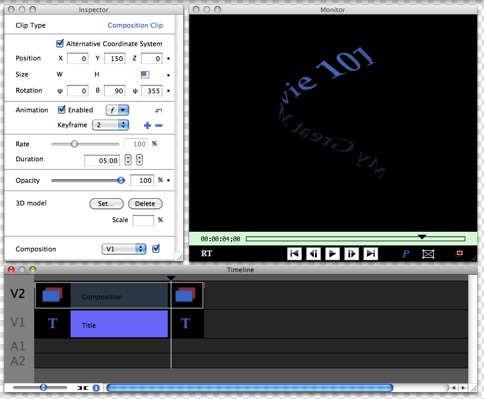
Task: Click the blue P icon in Monitor
Action: (406, 254)
